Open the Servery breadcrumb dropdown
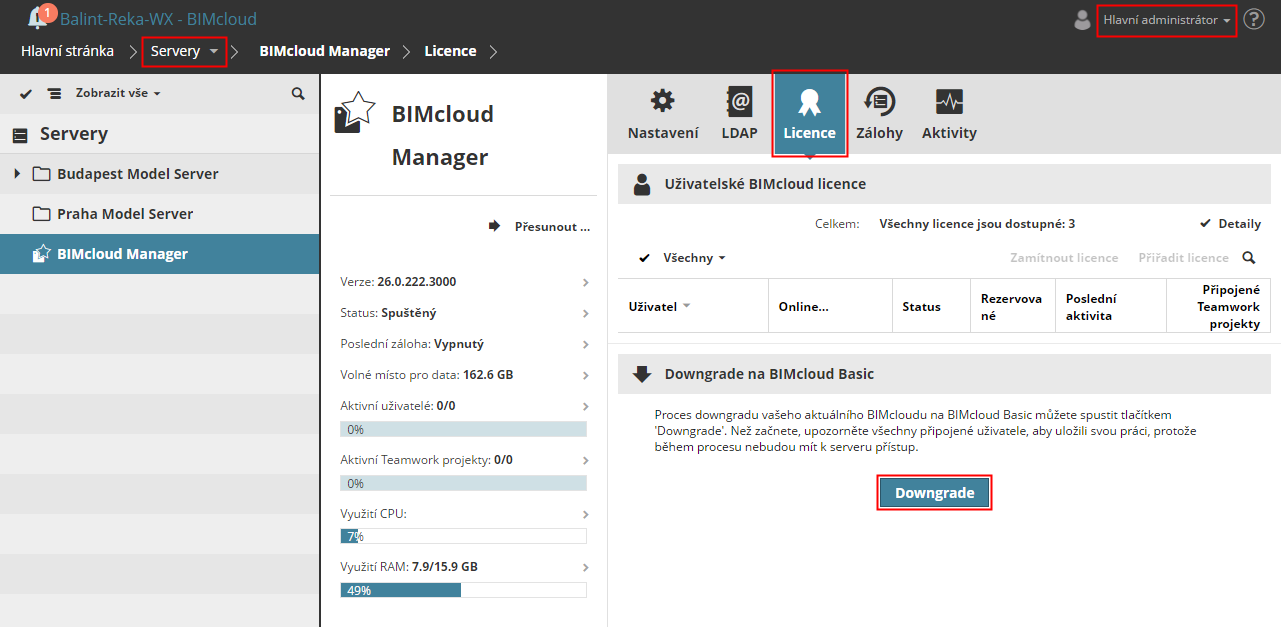 [184, 51]
